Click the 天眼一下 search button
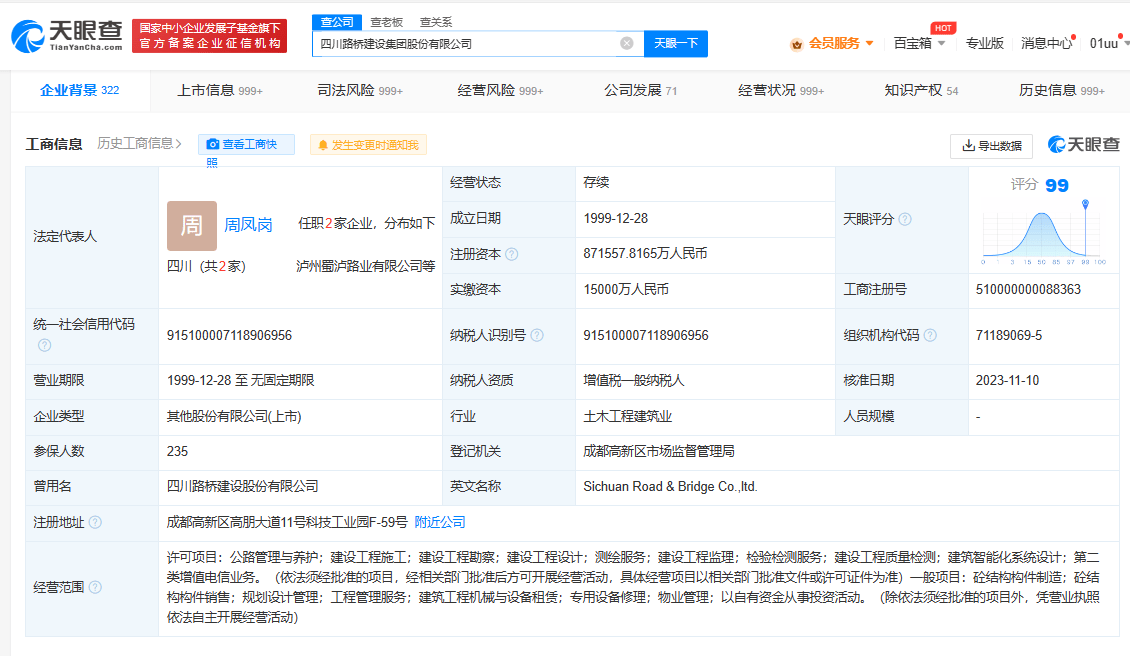 click(x=676, y=43)
